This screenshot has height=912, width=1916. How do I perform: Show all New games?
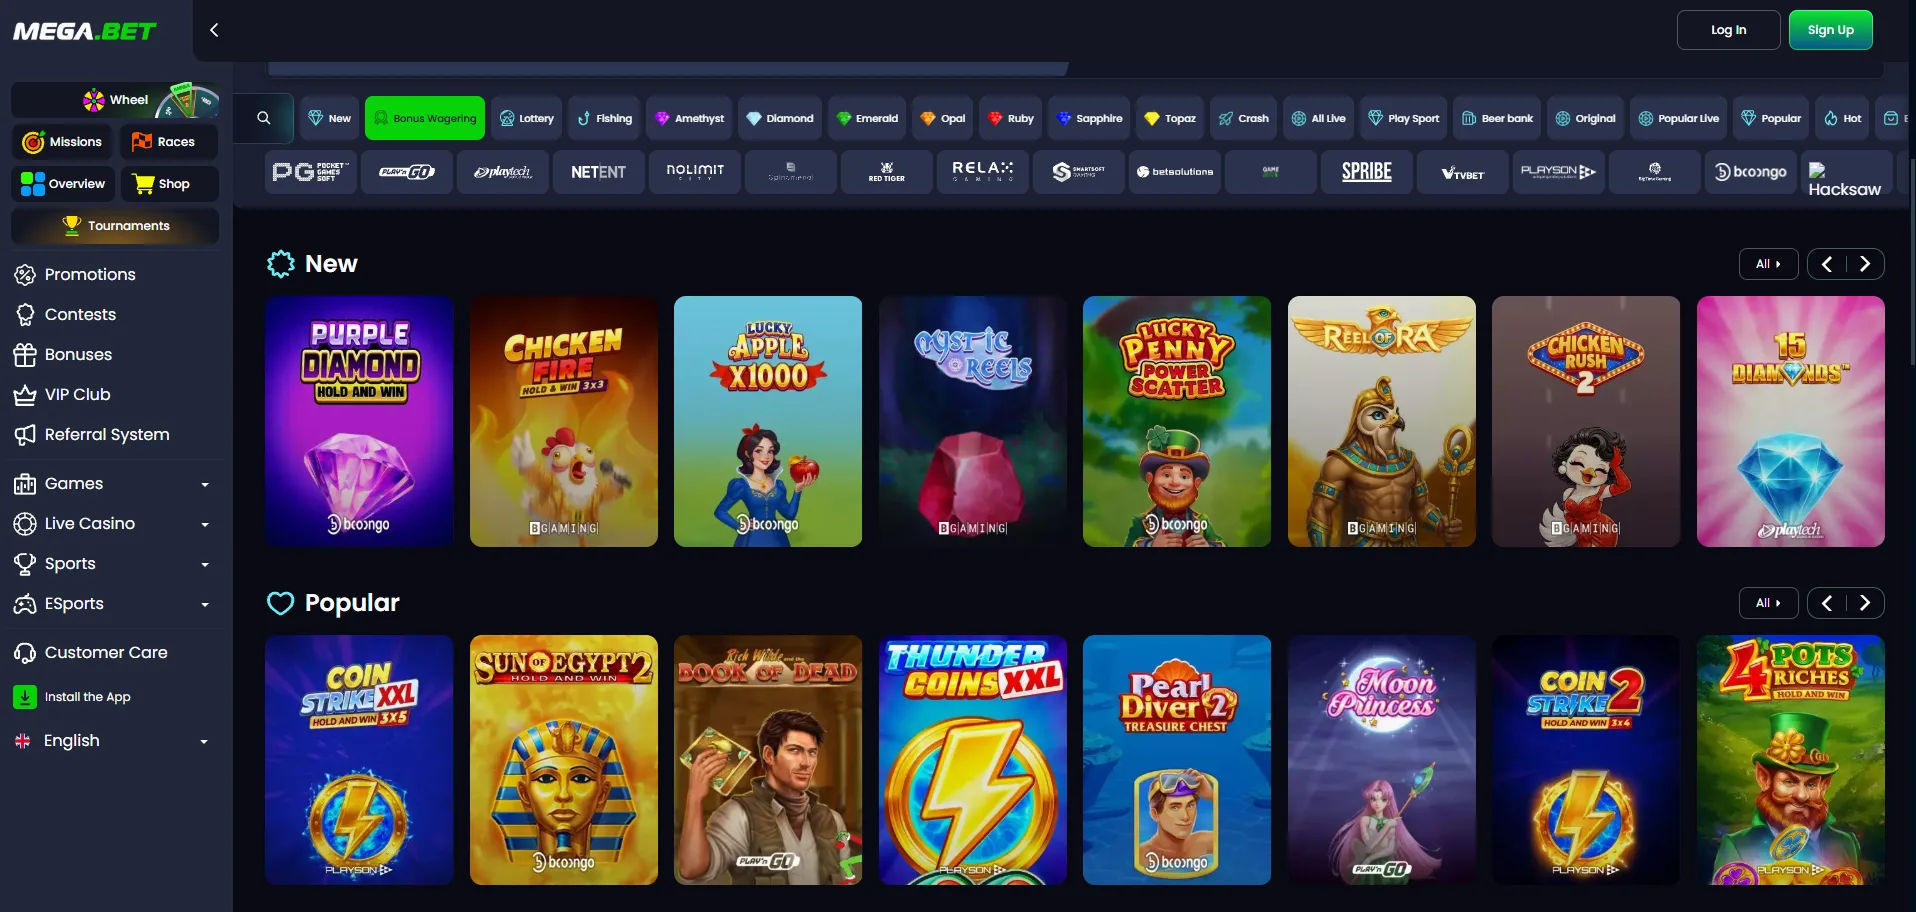(x=1768, y=264)
